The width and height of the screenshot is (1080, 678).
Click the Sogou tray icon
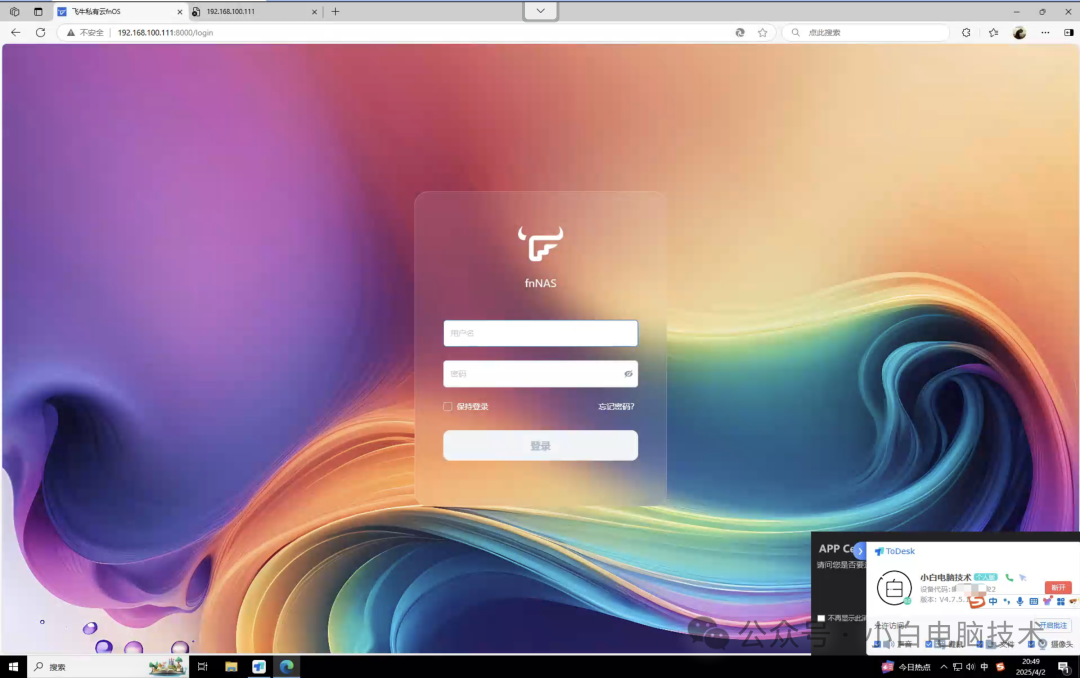coord(1000,667)
